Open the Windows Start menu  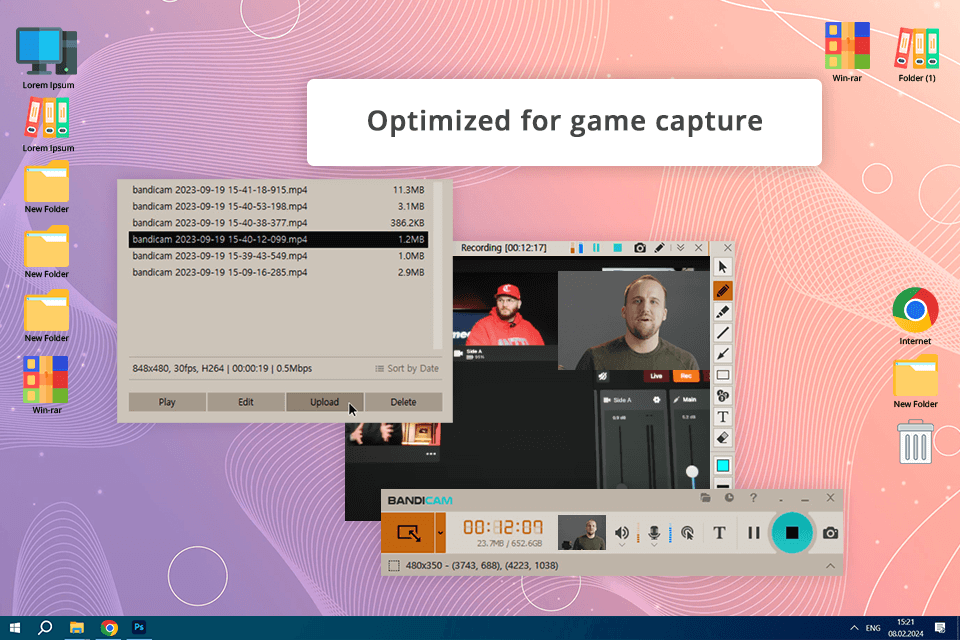(15, 628)
